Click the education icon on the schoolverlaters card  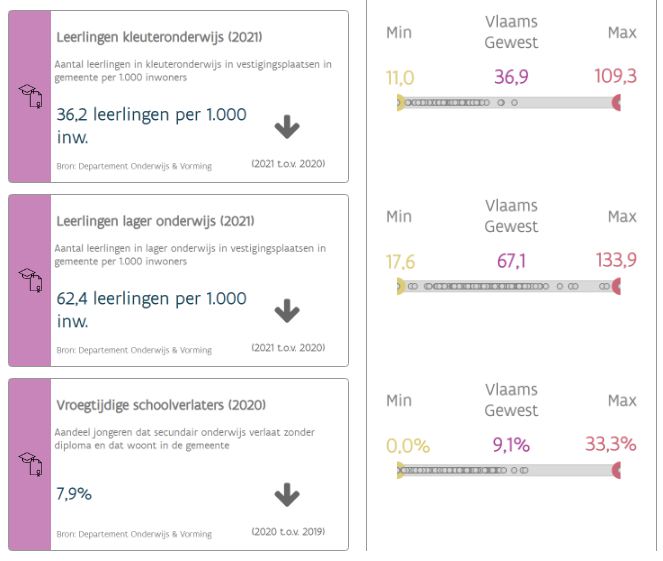pos(30,464)
